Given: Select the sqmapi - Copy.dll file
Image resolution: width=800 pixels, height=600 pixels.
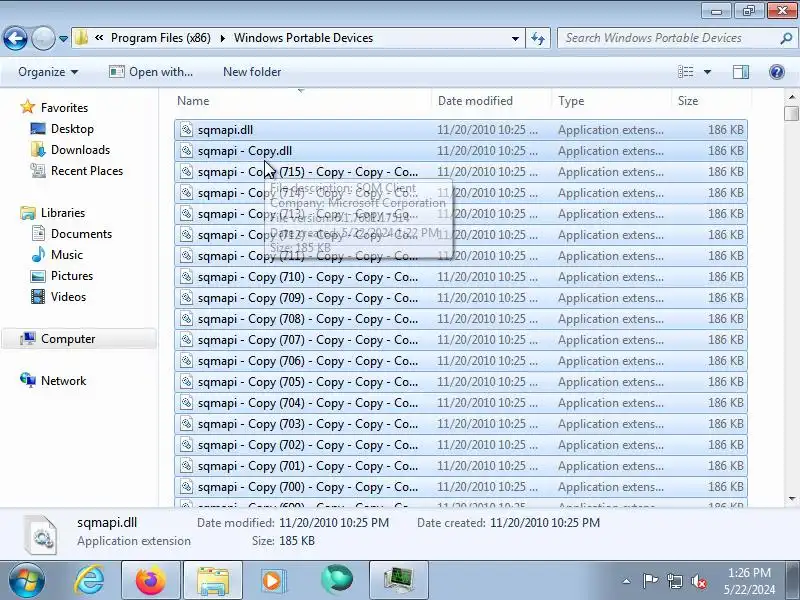Looking at the screenshot, I should coord(461,151).
